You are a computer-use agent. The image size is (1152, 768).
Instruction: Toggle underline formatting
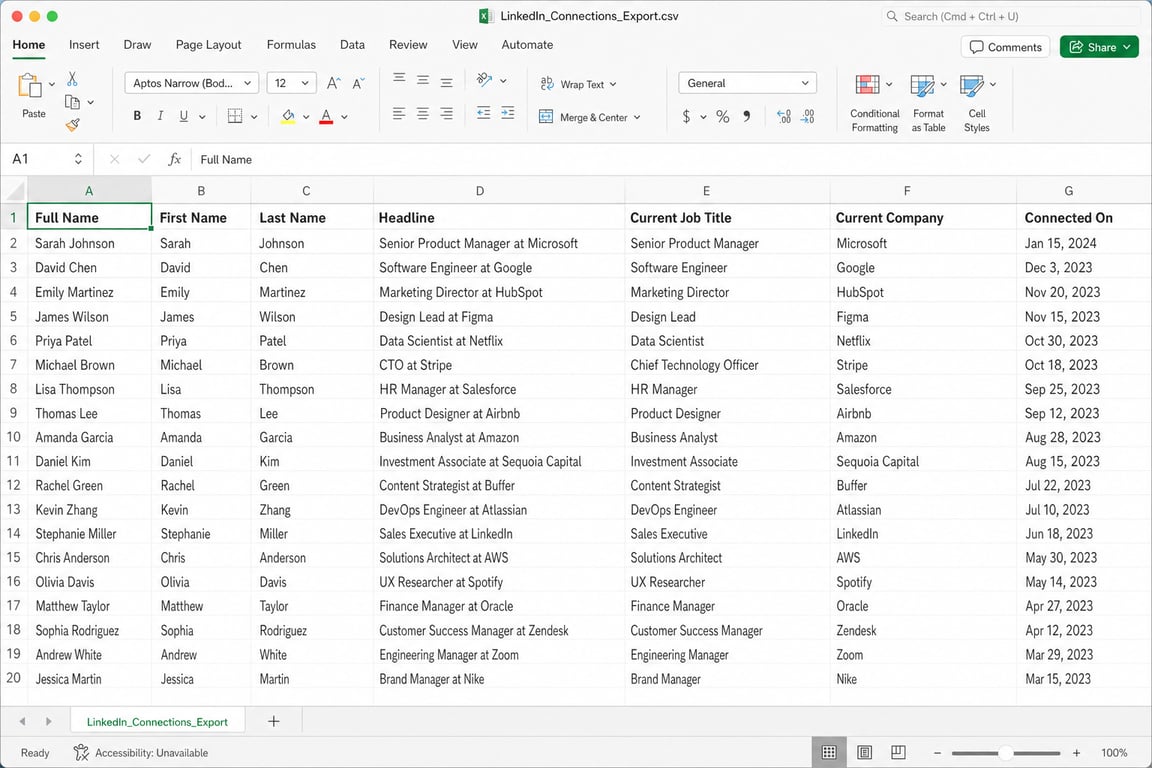184,115
